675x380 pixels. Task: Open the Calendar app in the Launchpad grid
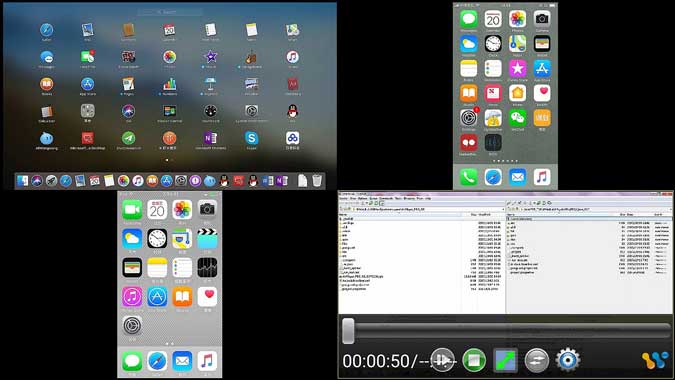pyautogui.click(x=169, y=30)
